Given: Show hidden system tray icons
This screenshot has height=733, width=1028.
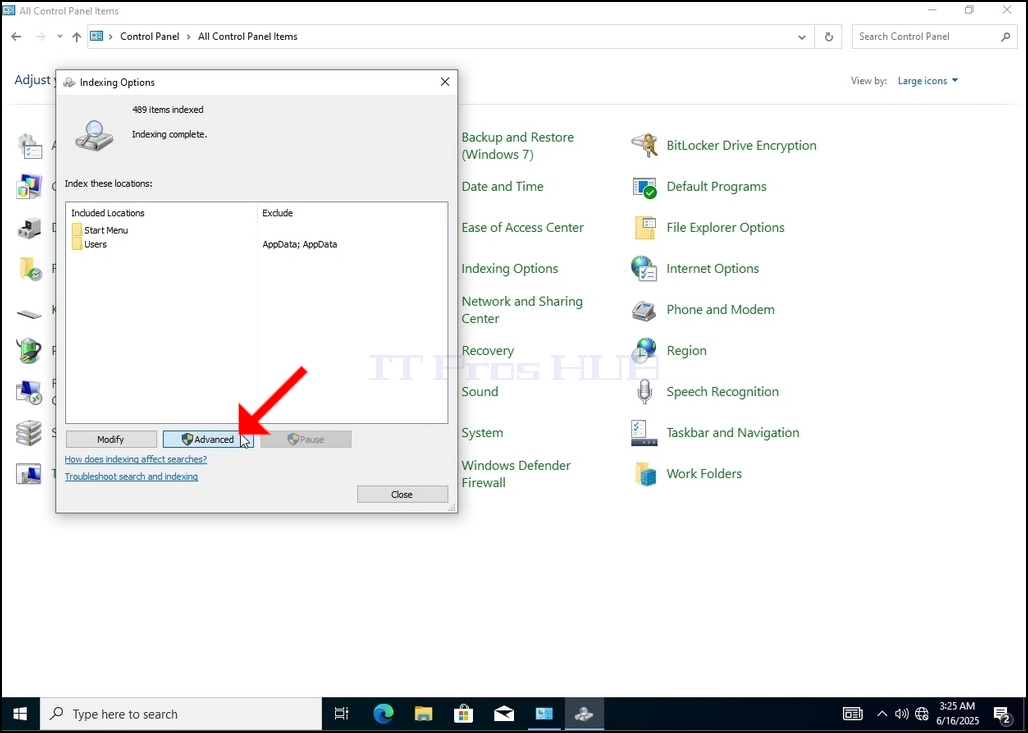Looking at the screenshot, I should (882, 714).
